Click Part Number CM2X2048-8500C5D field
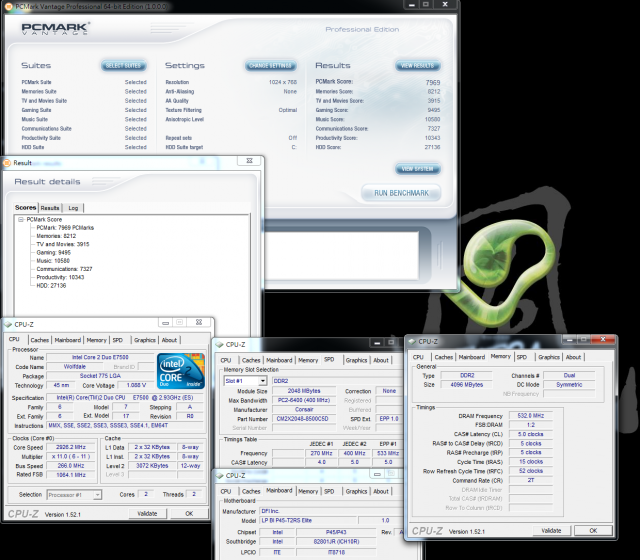 point(302,419)
